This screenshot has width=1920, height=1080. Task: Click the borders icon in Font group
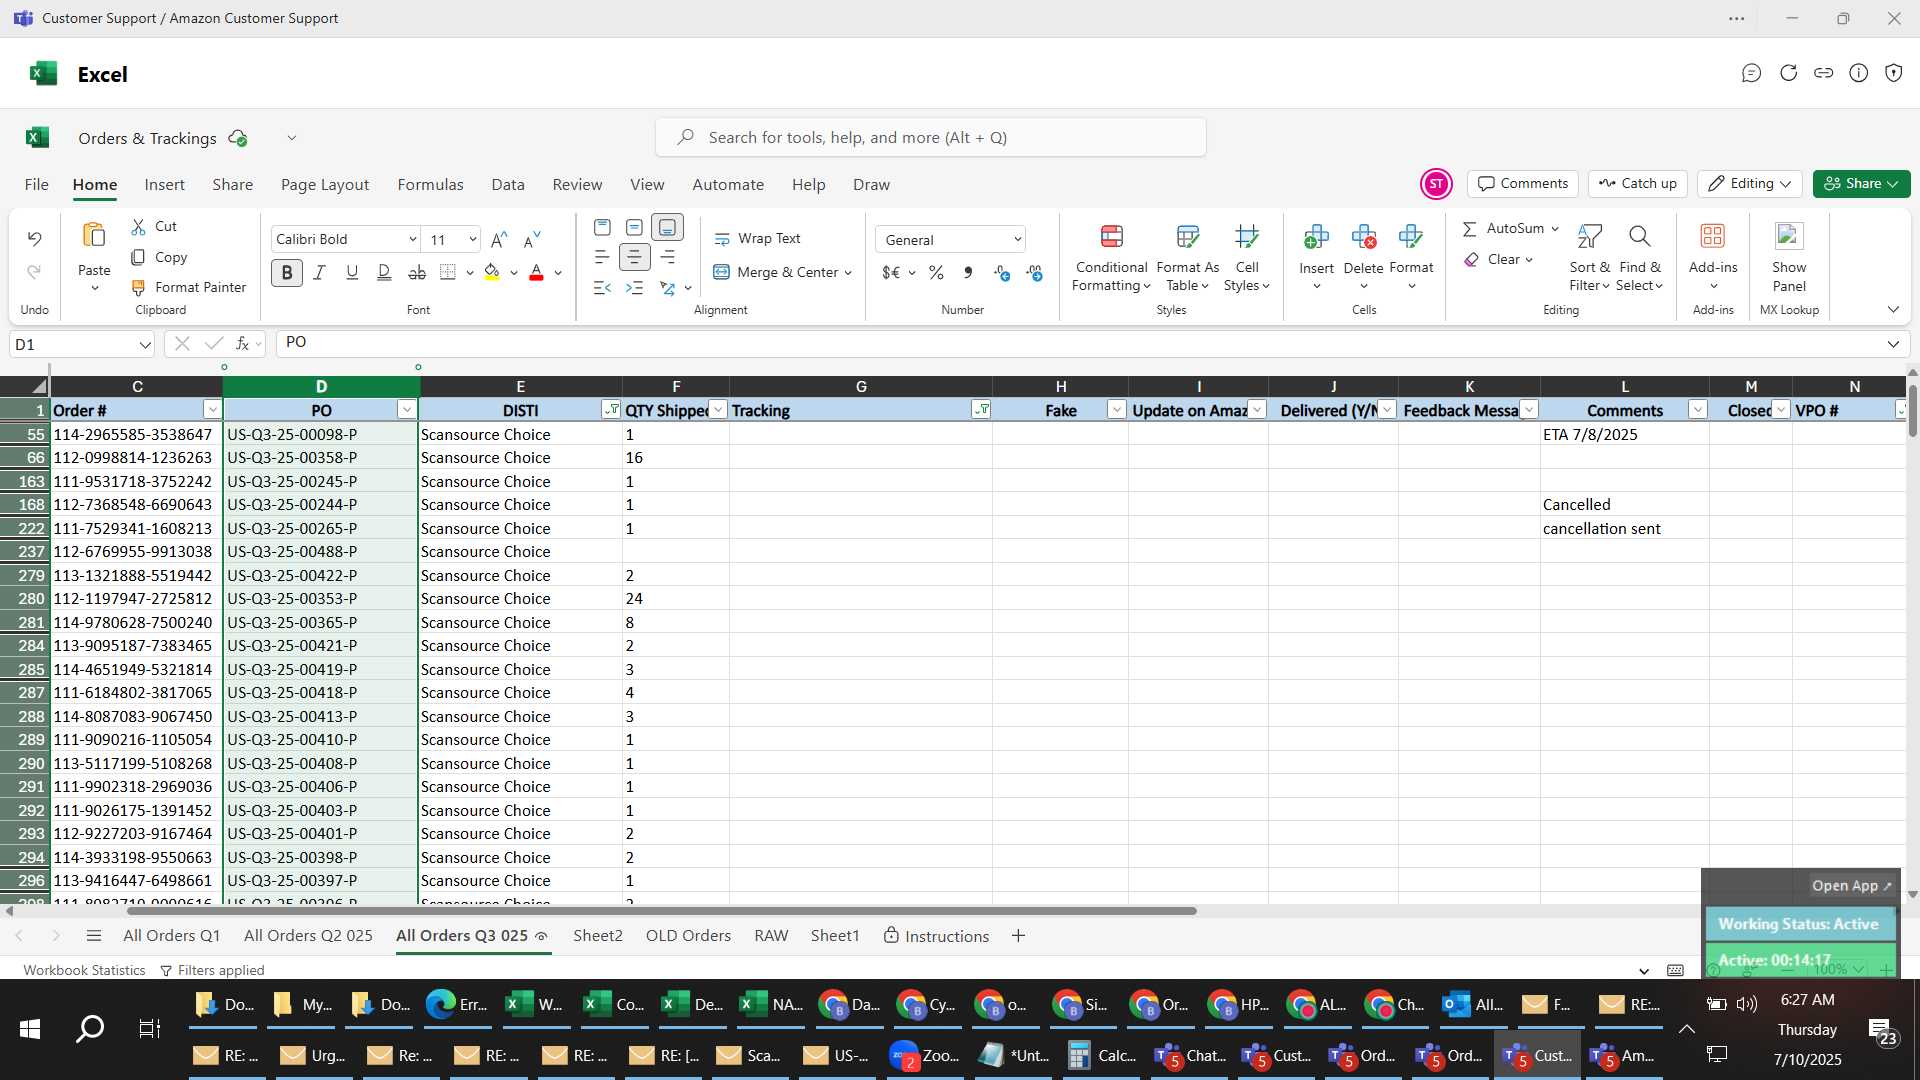(448, 272)
